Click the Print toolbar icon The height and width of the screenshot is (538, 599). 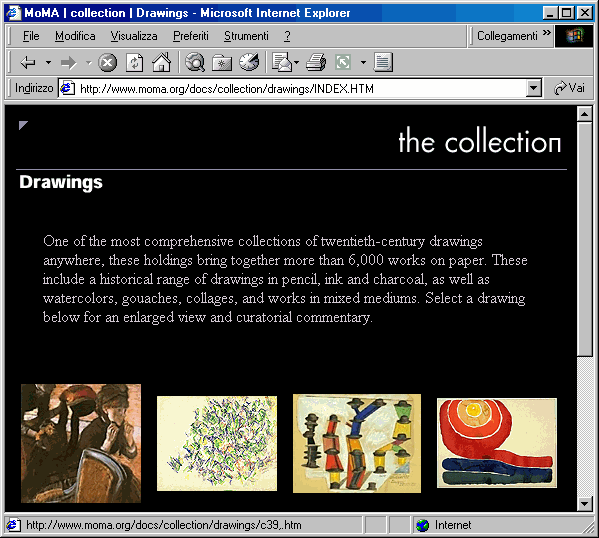pyautogui.click(x=316, y=62)
